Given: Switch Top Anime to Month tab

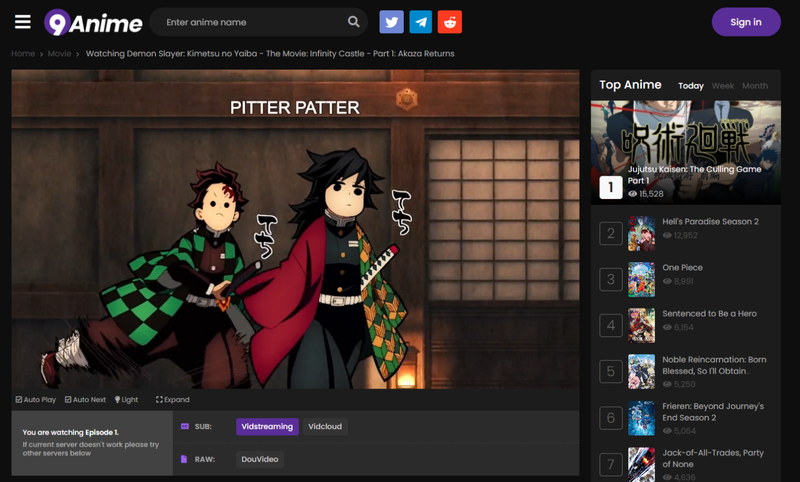Looking at the screenshot, I should [x=755, y=86].
